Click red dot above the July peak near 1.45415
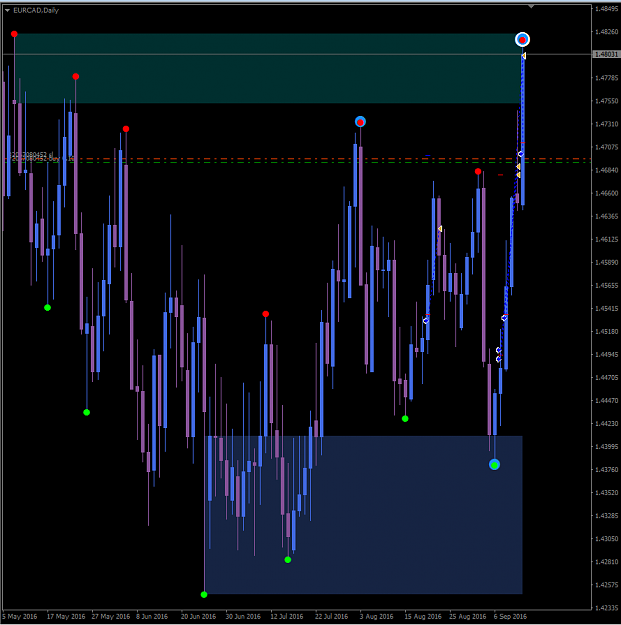The height and width of the screenshot is (625, 621). point(266,314)
